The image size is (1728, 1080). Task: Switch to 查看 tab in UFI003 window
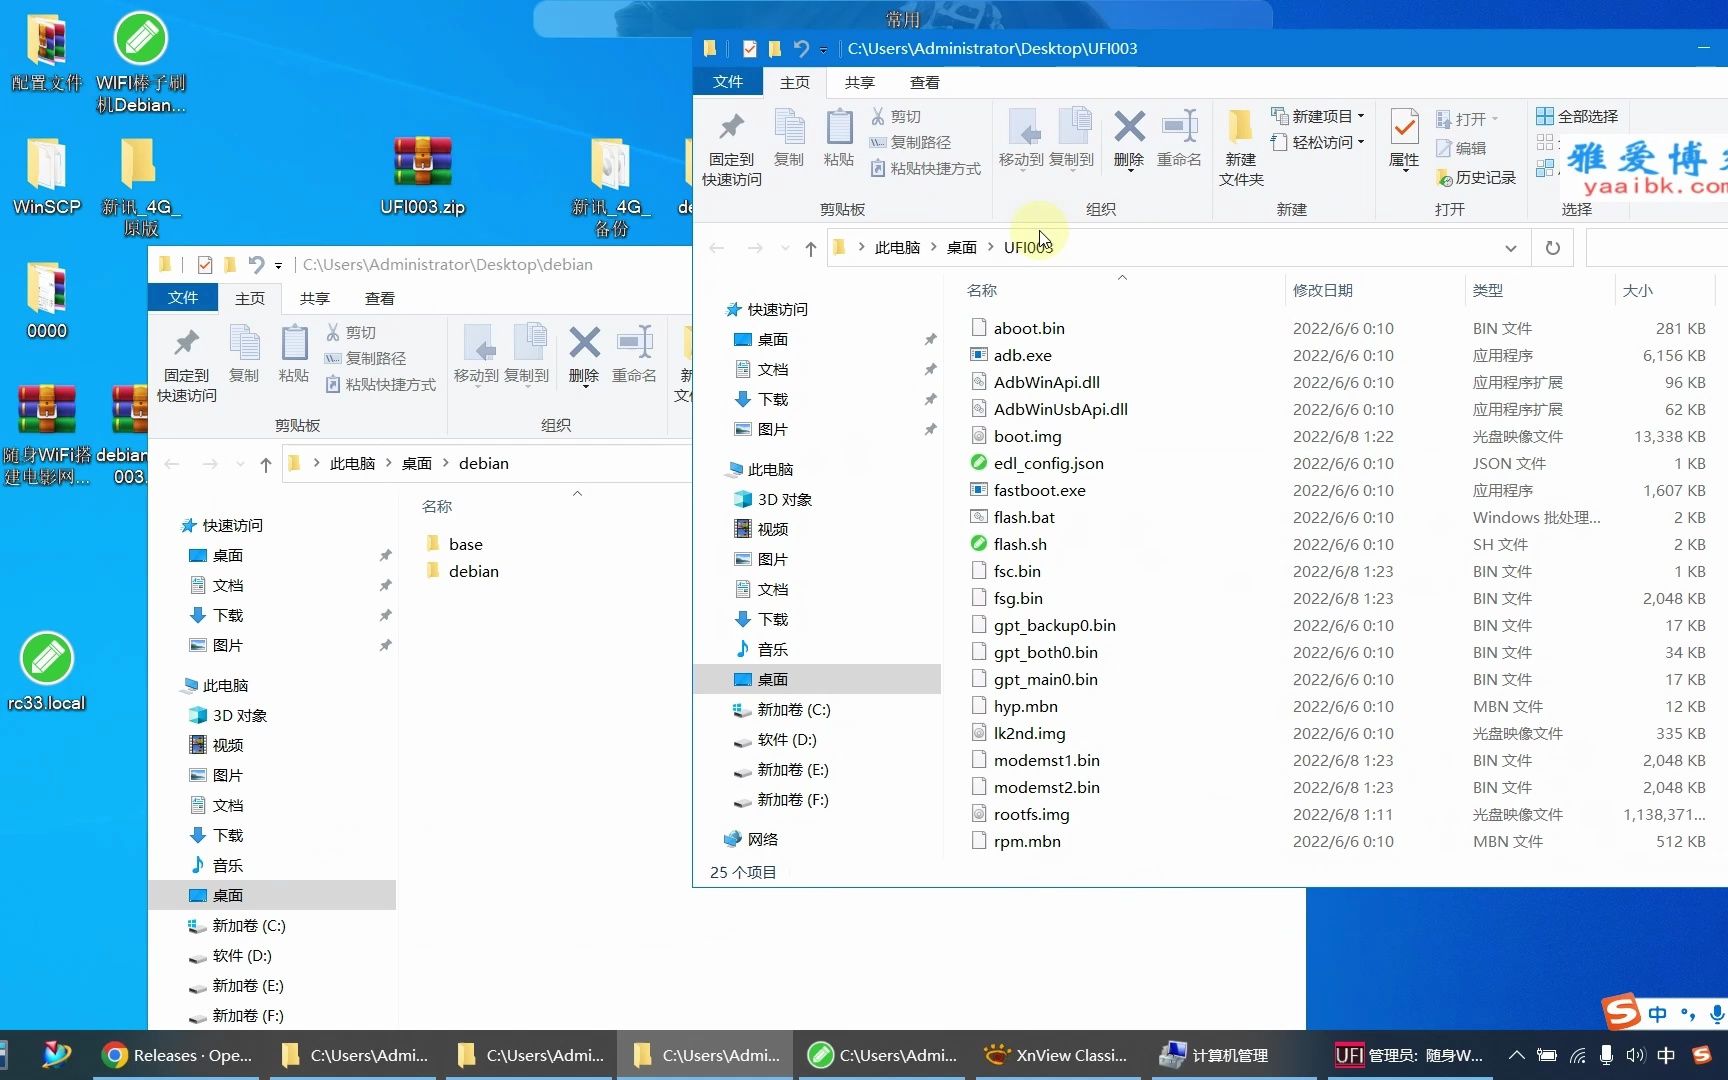924,82
